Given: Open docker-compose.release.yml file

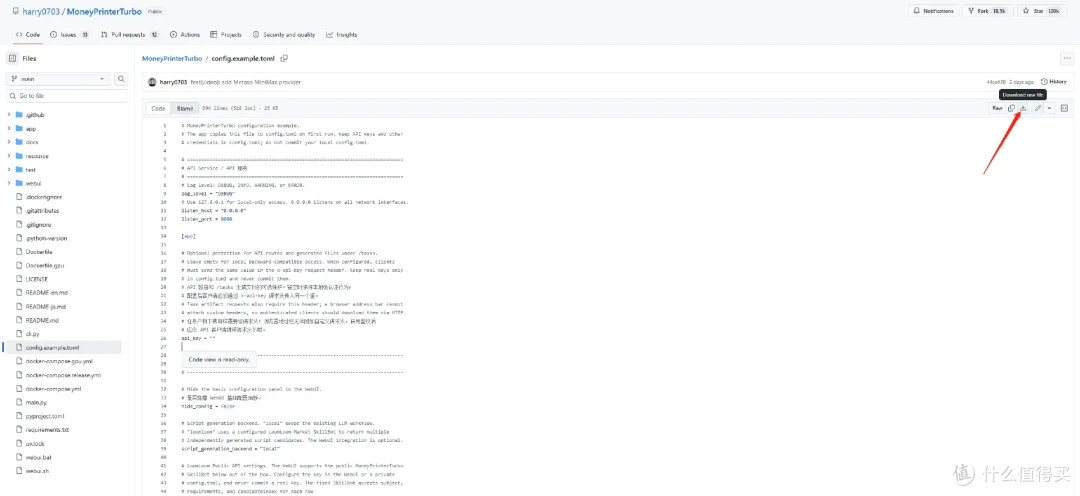Looking at the screenshot, I should (63, 375).
